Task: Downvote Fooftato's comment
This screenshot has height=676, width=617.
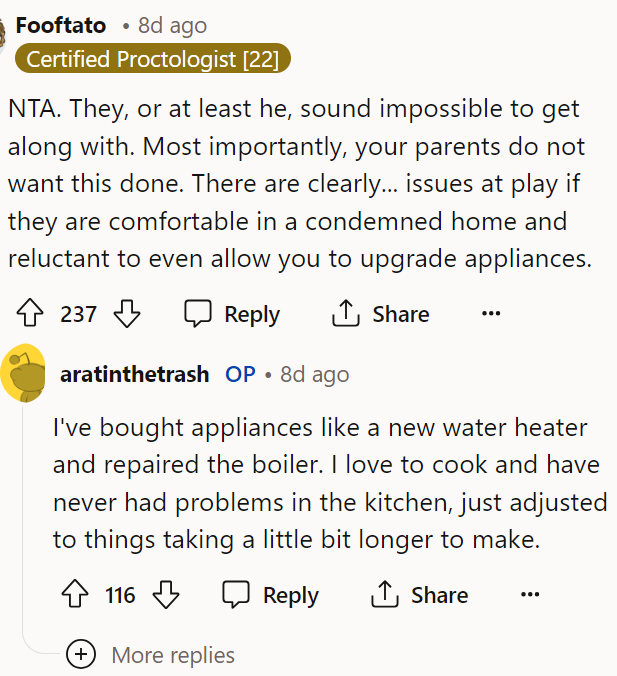Action: click(x=127, y=314)
